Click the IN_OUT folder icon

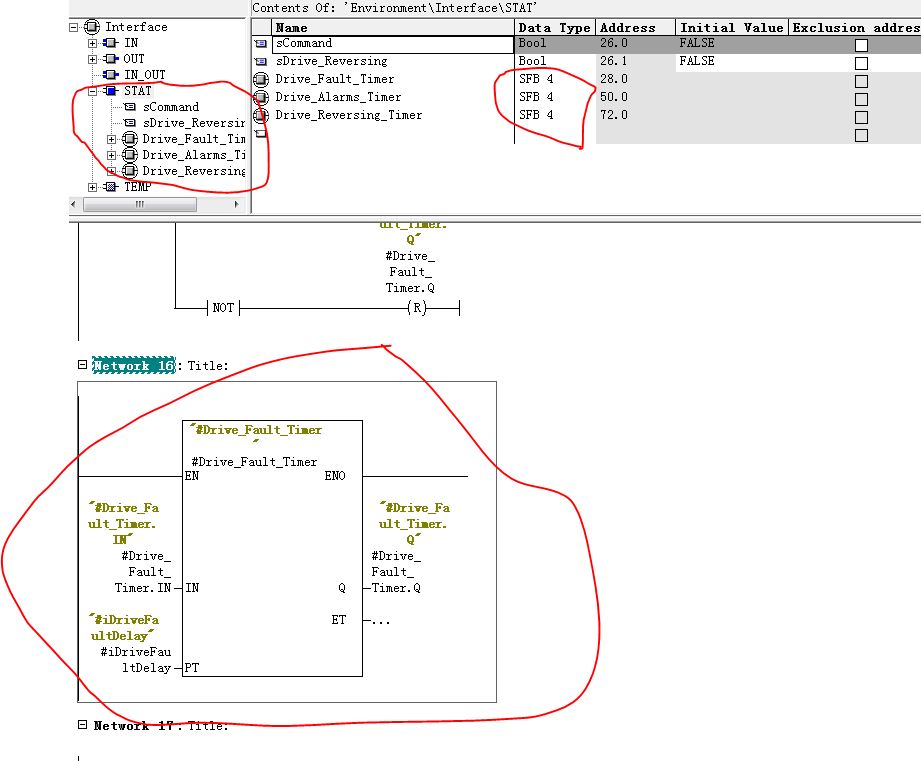(111, 75)
